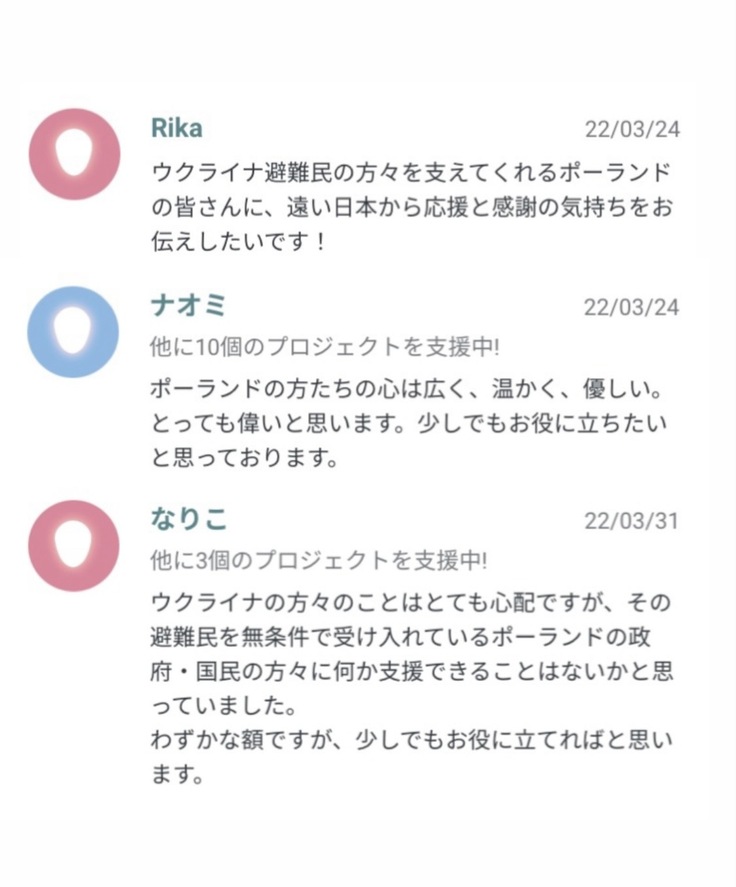Click なりこ's line starting ウクライナの方々のこと

pyautogui.click(x=410, y=603)
